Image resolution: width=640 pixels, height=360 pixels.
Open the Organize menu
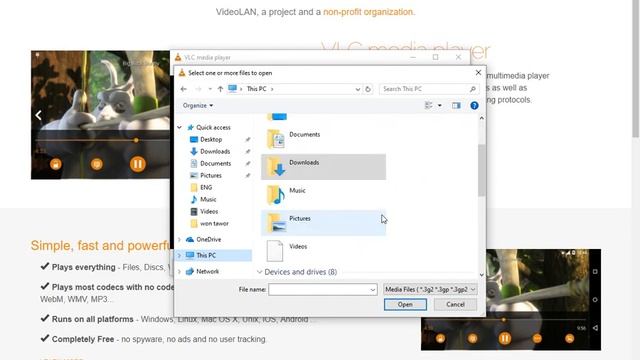198,105
